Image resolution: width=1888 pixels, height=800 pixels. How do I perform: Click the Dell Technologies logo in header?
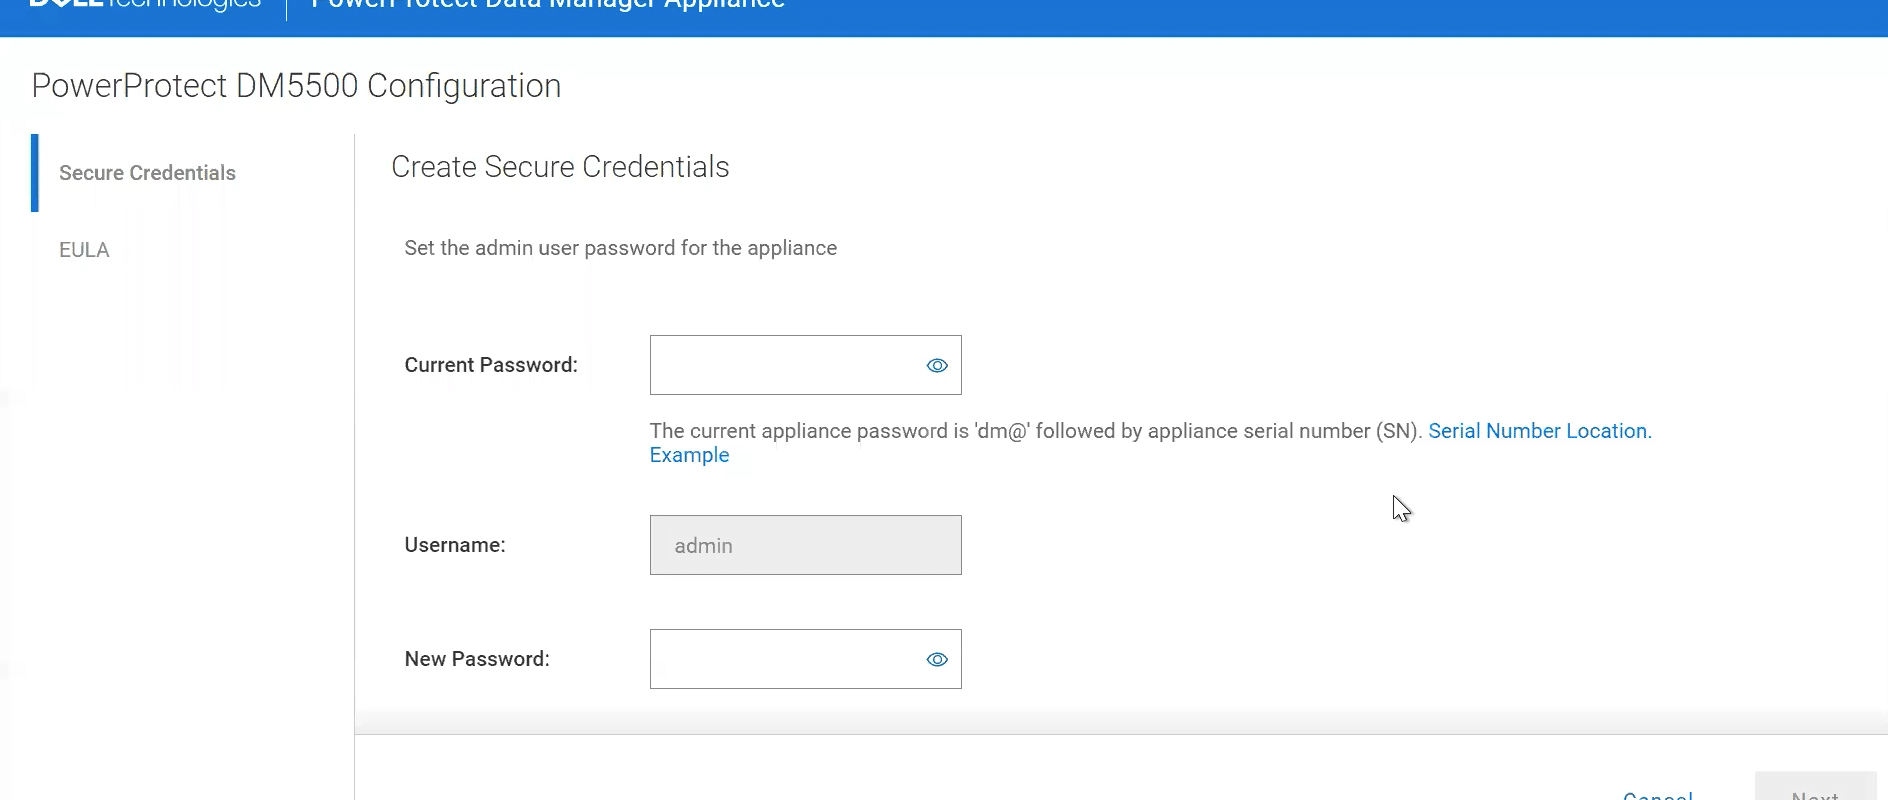pos(145,4)
